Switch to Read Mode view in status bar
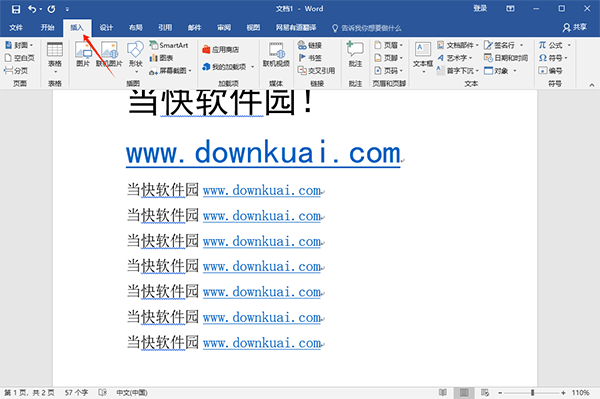This screenshot has height=399, width=600. pyautogui.click(x=442, y=392)
